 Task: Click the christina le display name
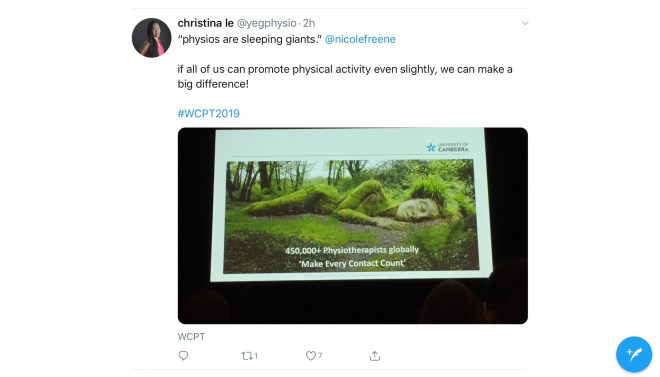click(205, 23)
